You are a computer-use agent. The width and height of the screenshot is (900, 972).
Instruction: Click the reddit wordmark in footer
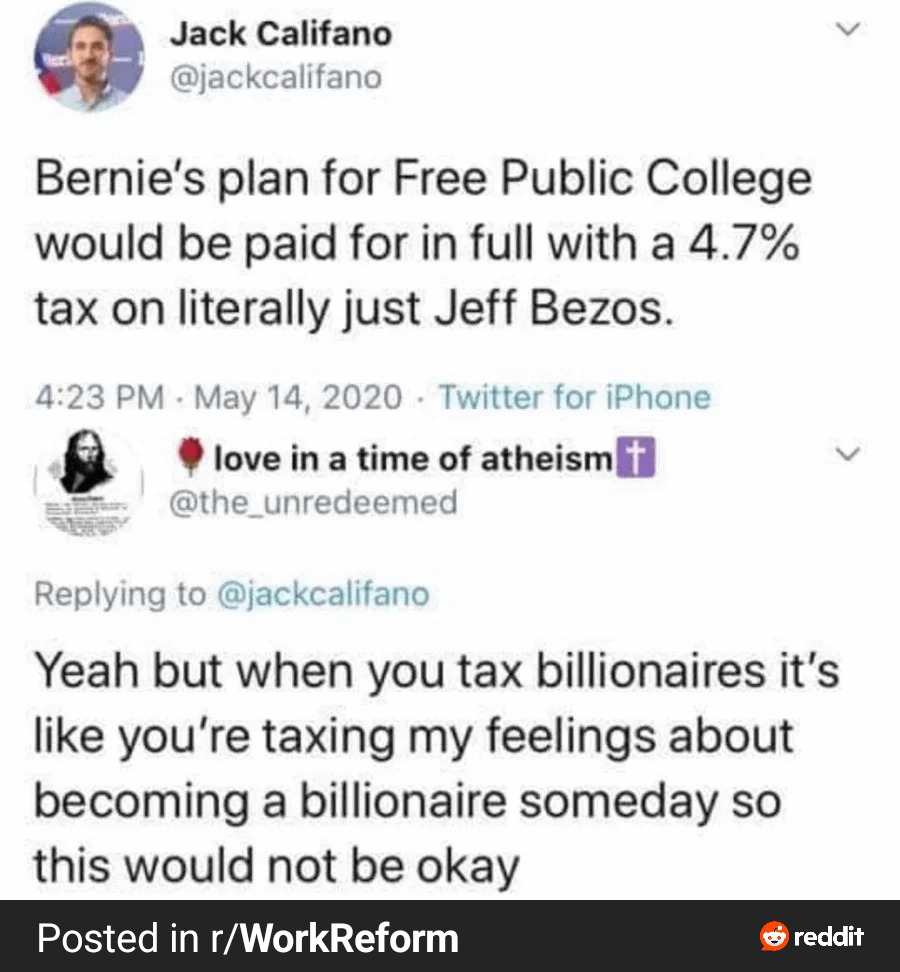coord(828,937)
